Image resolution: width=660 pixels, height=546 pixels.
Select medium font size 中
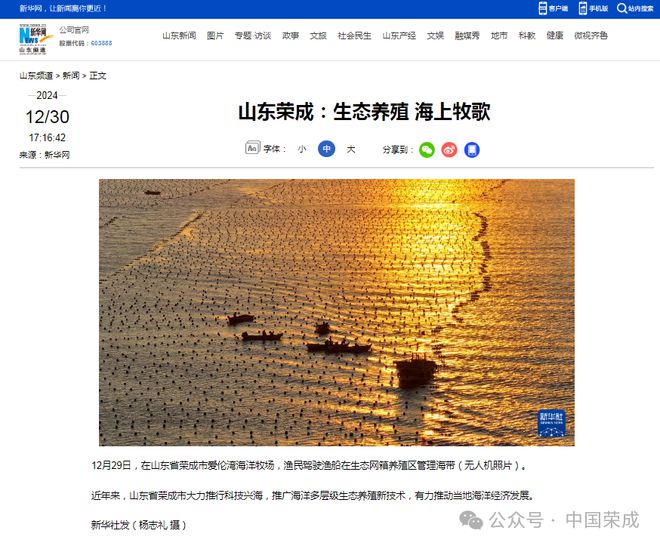[x=327, y=149]
